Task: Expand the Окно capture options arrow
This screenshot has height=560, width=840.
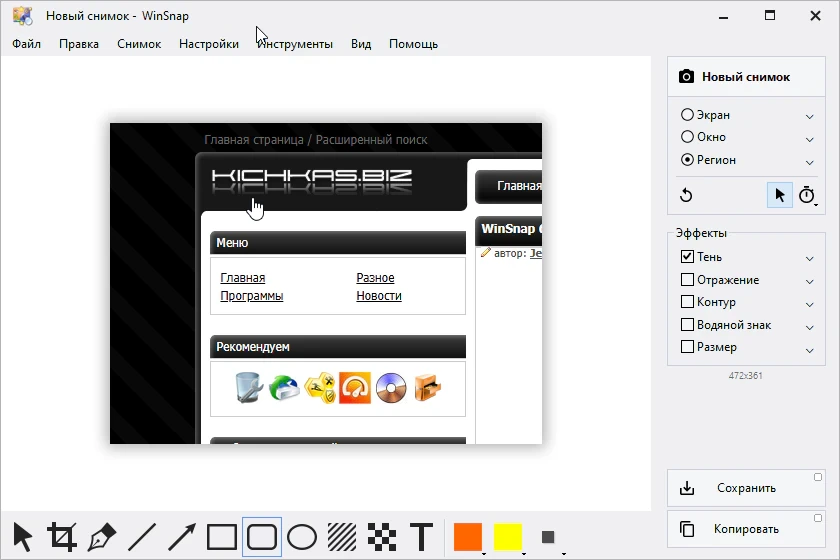Action: coord(809,139)
